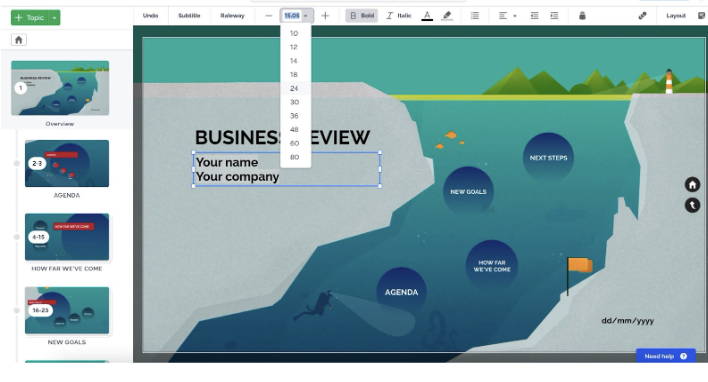Open the link insert icon

pyautogui.click(x=642, y=16)
